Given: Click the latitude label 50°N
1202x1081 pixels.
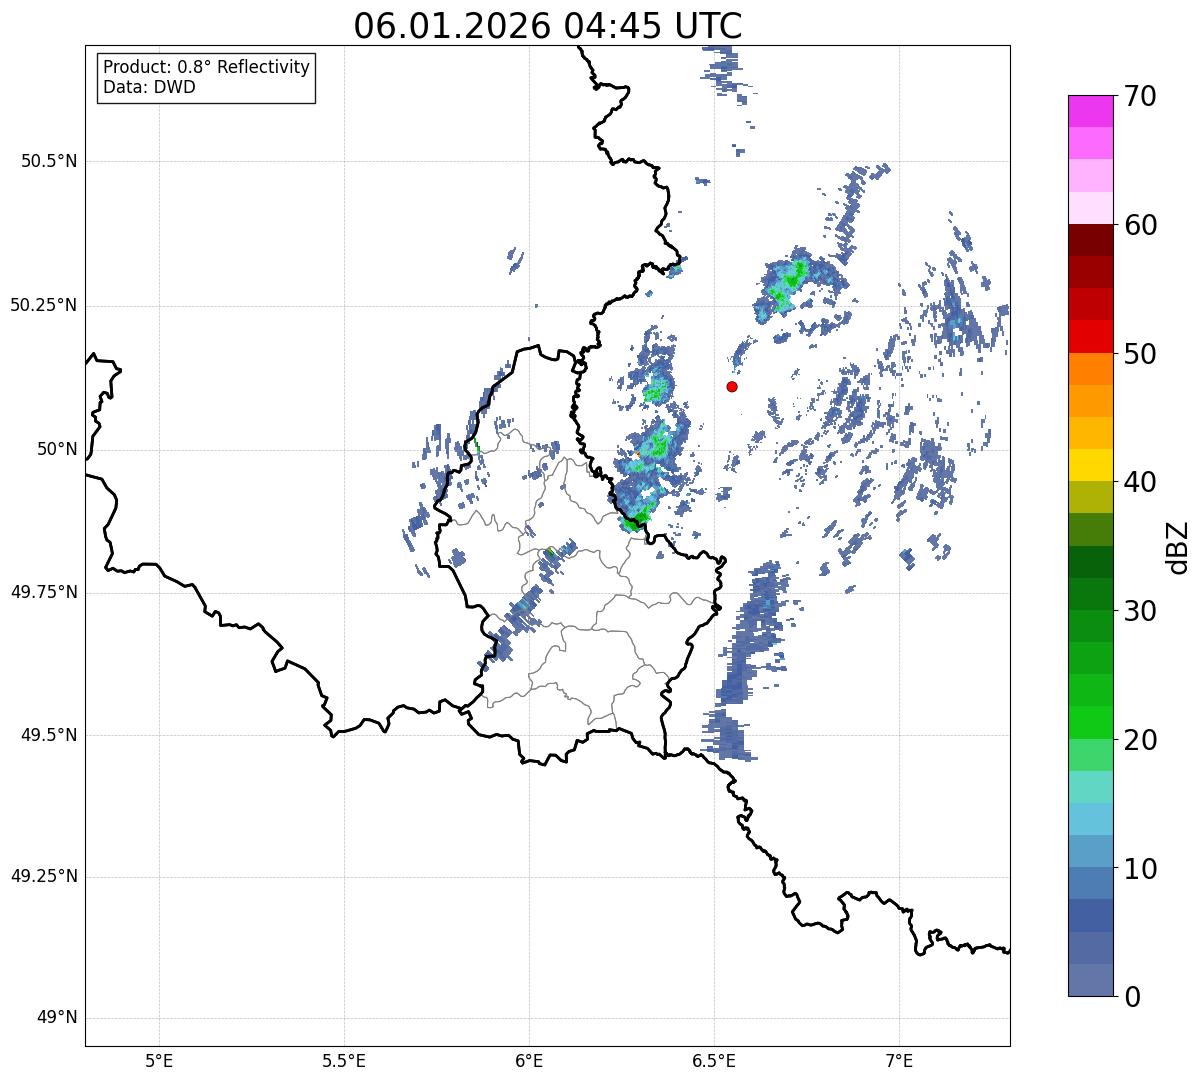Looking at the screenshot, I should pos(57,450).
